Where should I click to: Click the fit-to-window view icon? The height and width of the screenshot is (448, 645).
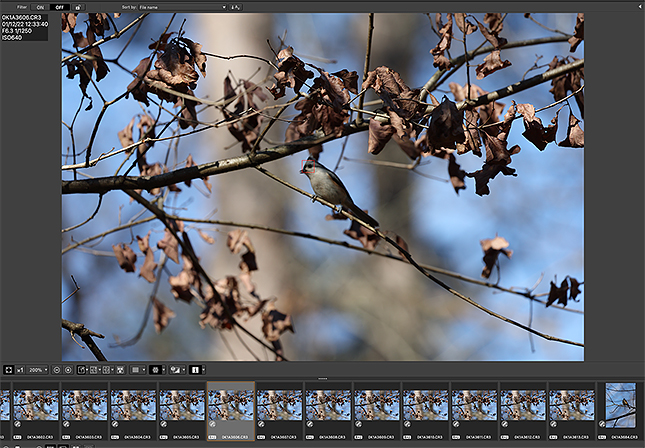pos(8,369)
